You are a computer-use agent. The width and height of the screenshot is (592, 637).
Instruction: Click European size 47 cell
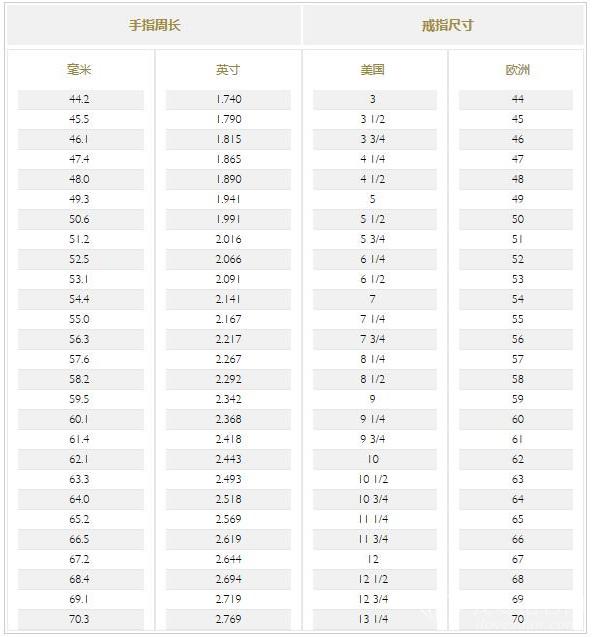tap(516, 159)
